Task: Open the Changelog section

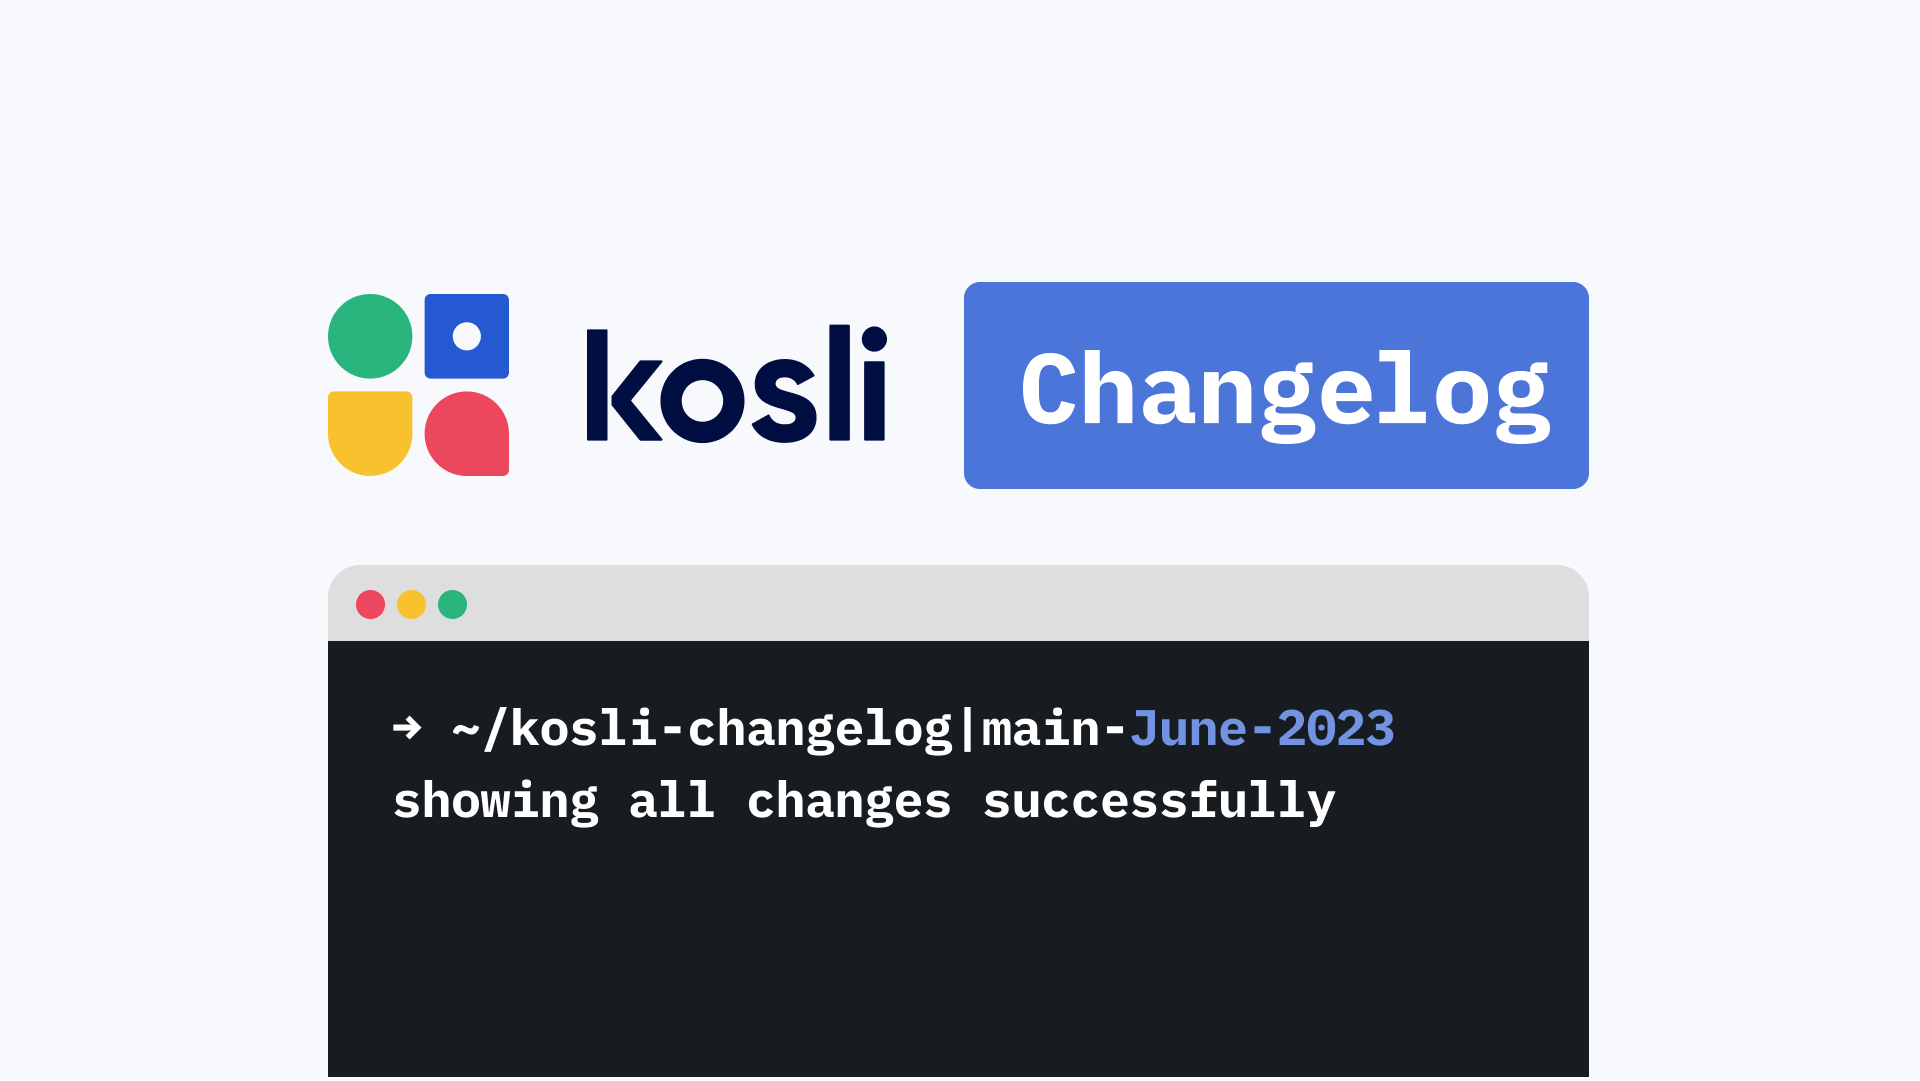Action: click(x=1275, y=385)
